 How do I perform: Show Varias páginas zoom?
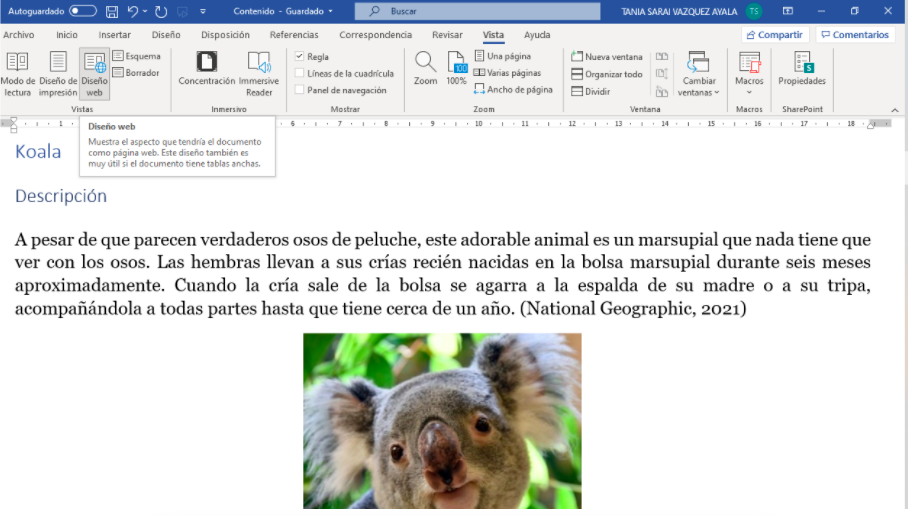(507, 72)
